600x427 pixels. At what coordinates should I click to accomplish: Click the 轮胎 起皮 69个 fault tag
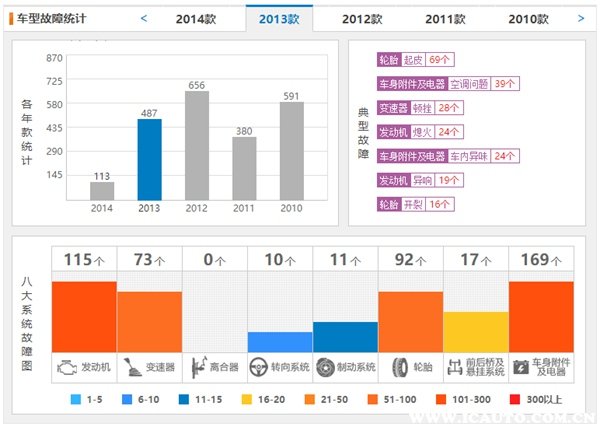pyautogui.click(x=414, y=60)
